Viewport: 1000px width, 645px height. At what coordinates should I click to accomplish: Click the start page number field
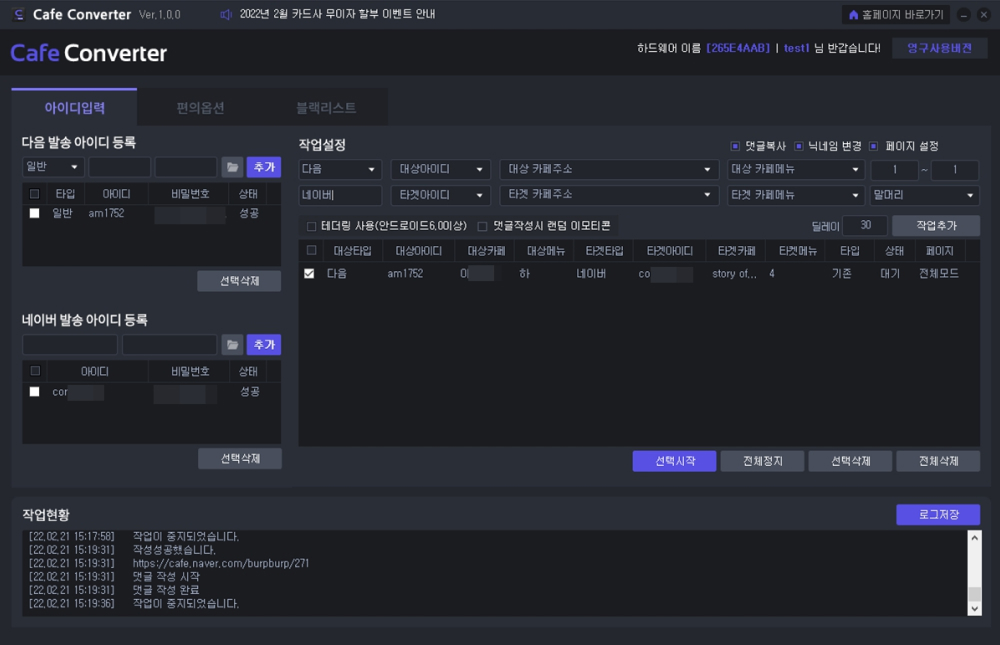[895, 170]
